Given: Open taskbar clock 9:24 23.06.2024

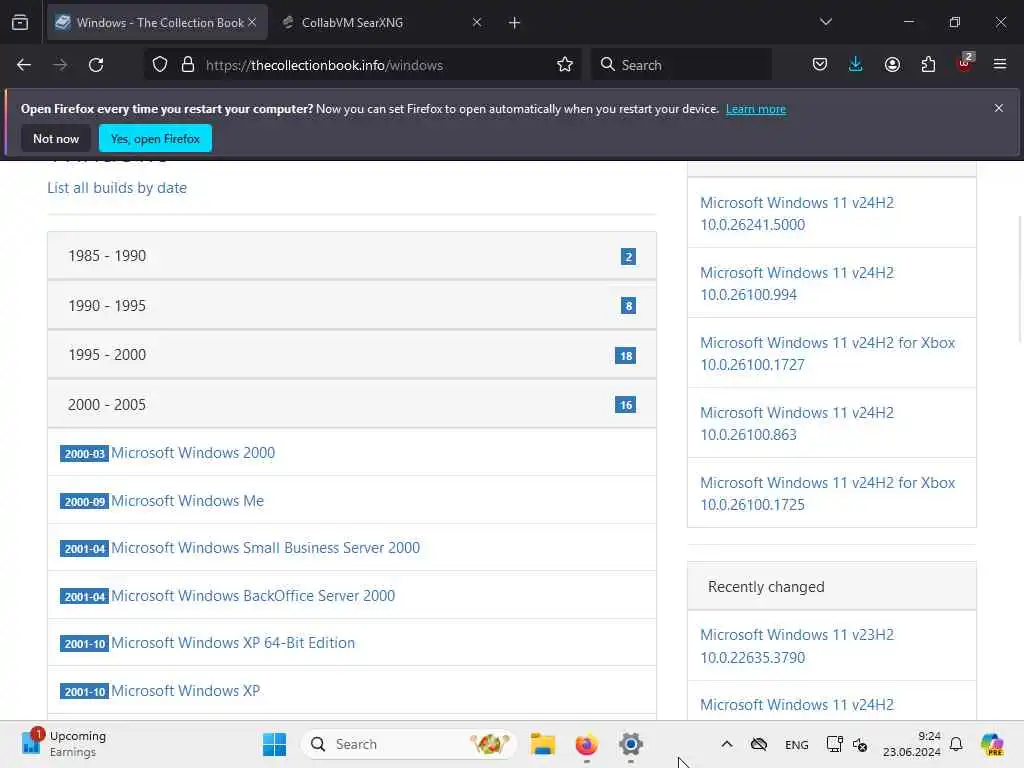Looking at the screenshot, I should point(912,744).
